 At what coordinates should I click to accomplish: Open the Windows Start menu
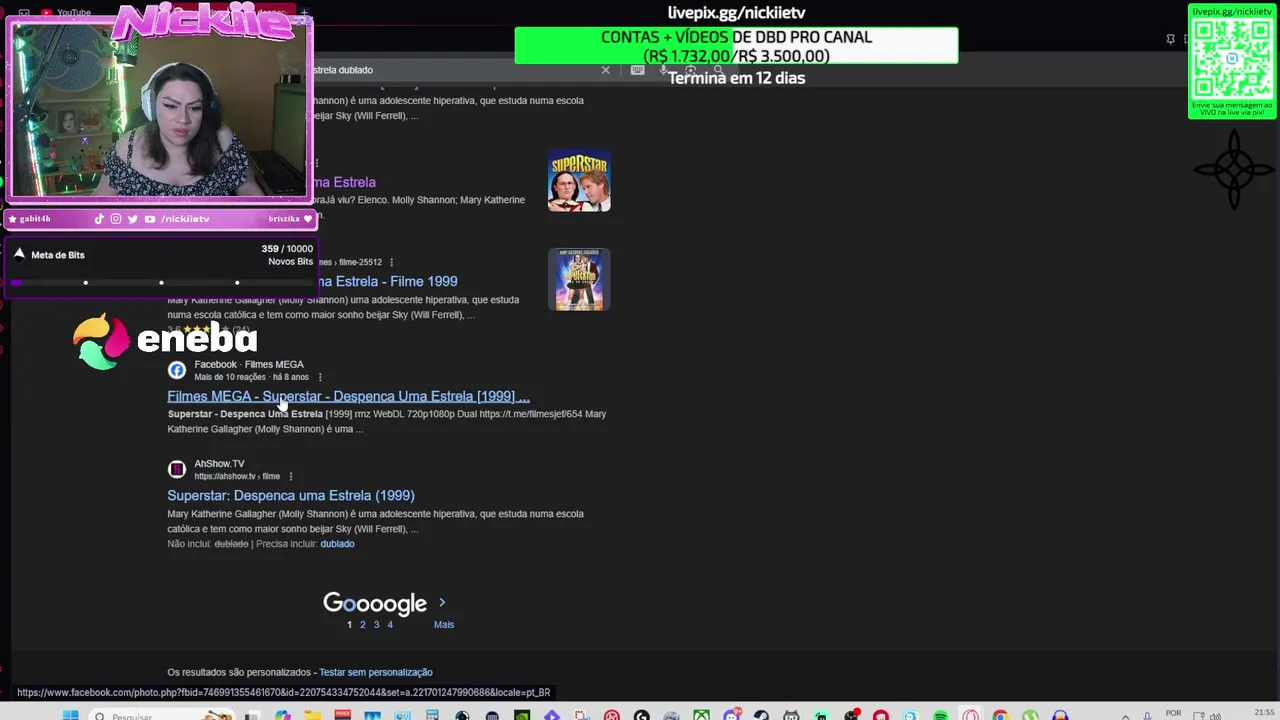70,715
